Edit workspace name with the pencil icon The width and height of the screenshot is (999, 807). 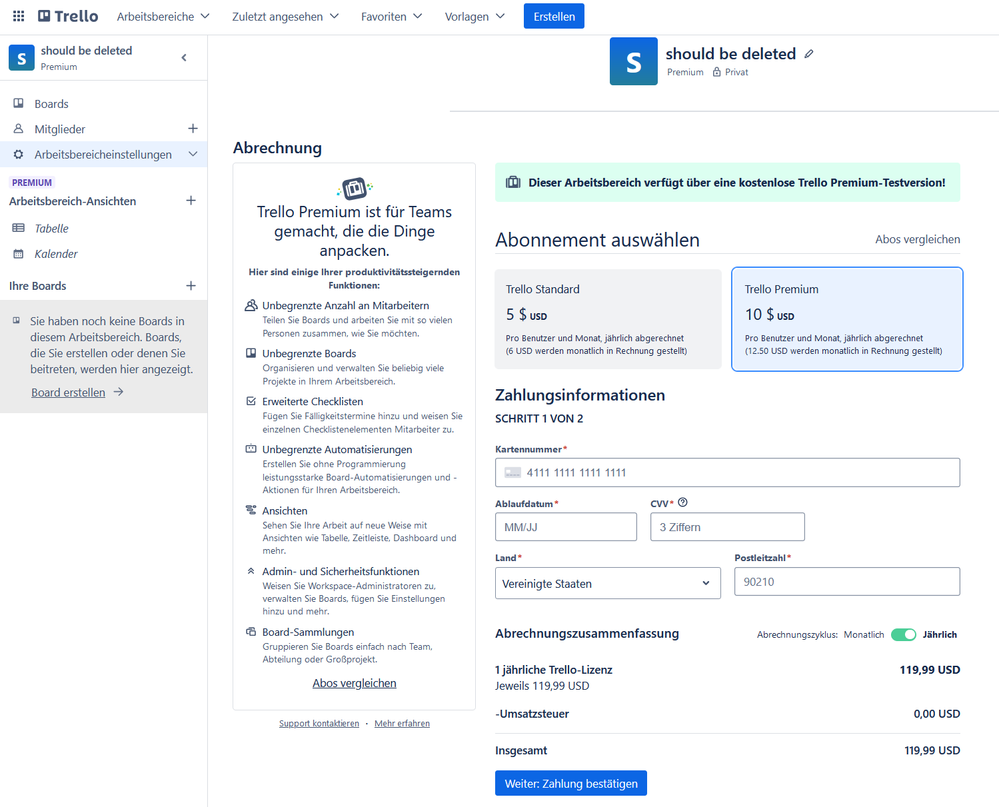point(809,54)
